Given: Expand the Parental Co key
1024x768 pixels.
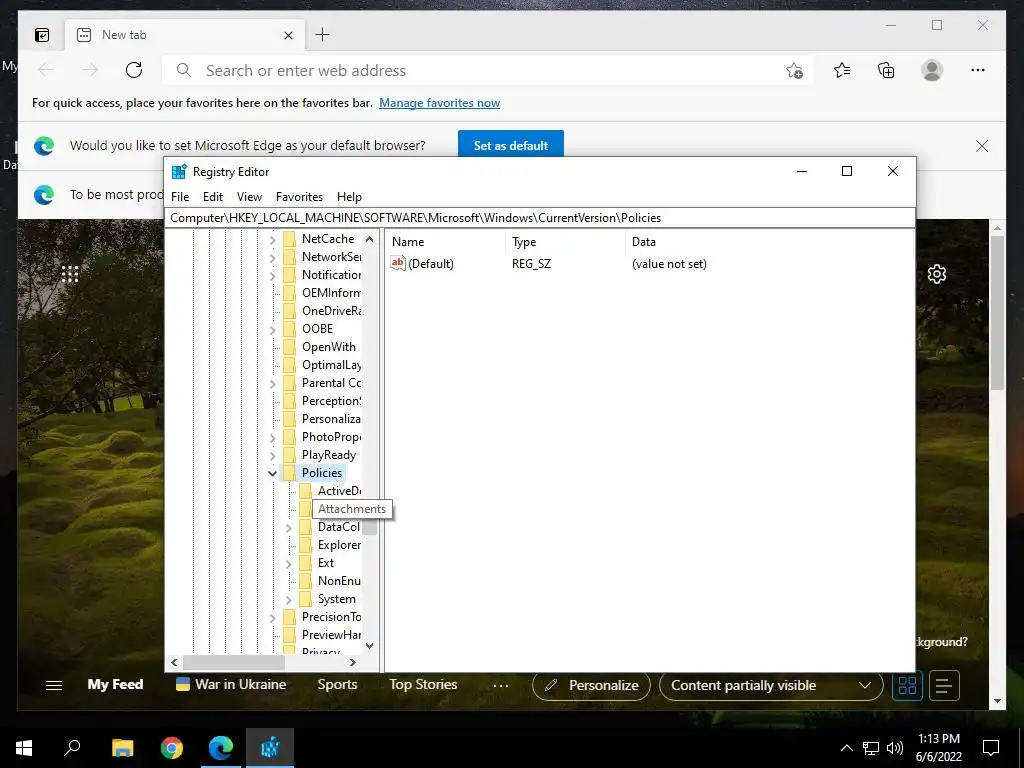Looking at the screenshot, I should (x=272, y=384).
